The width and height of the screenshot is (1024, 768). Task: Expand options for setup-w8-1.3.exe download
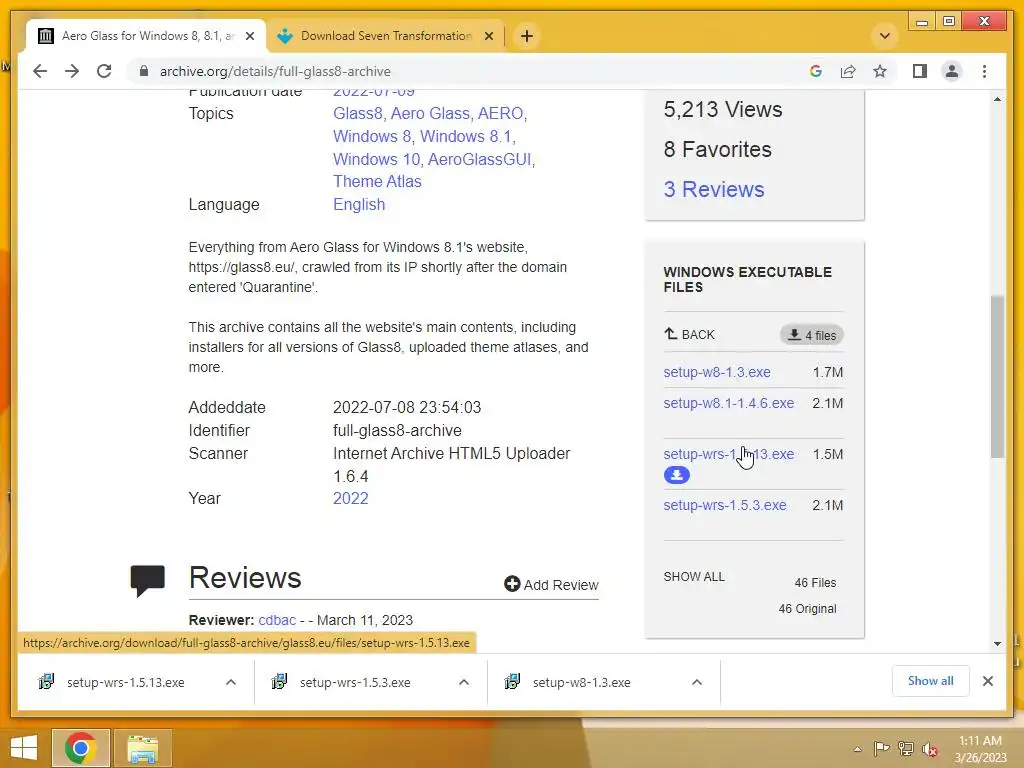pos(697,682)
